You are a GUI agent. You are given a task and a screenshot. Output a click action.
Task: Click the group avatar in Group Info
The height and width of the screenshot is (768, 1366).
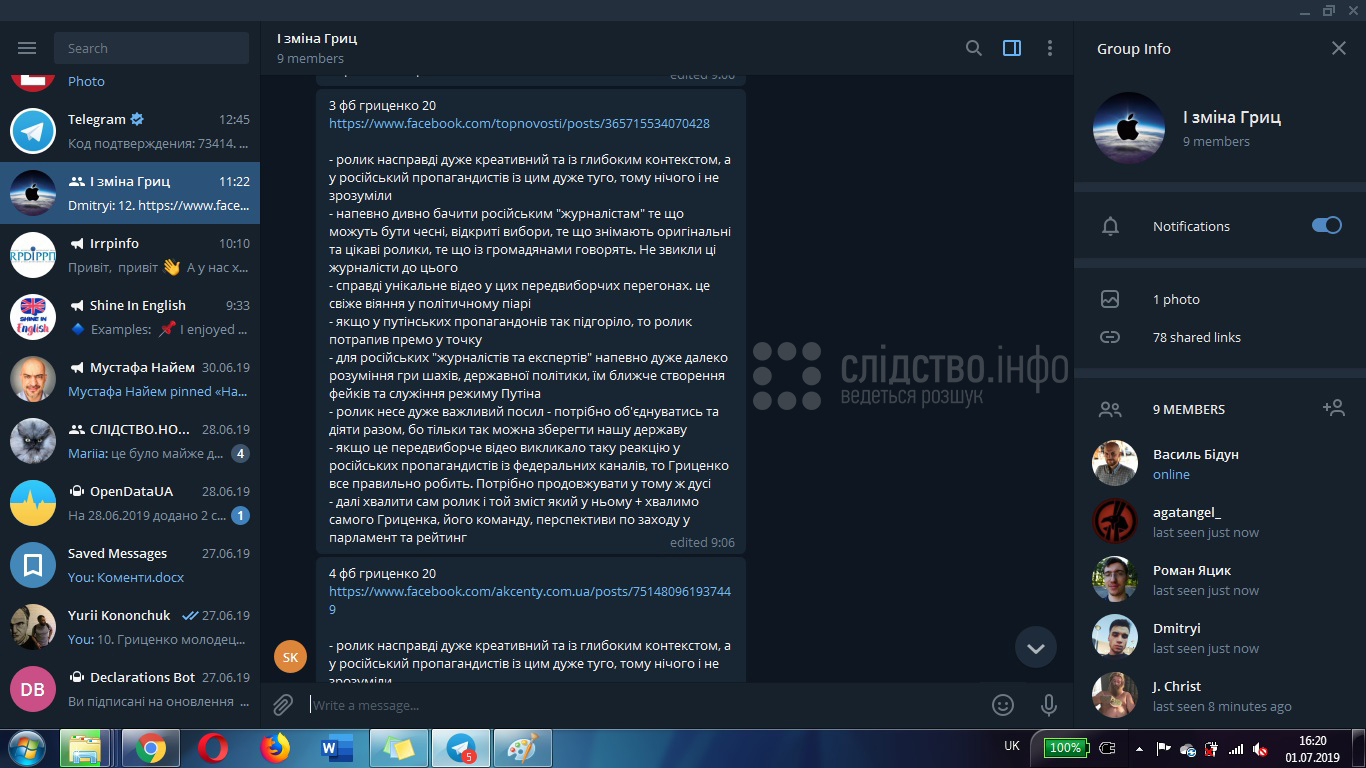(1129, 128)
